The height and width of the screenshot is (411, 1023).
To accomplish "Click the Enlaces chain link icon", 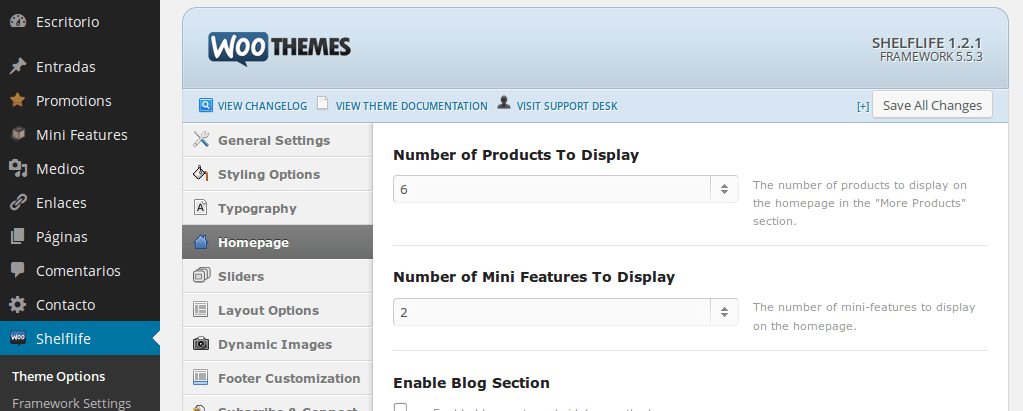I will [x=18, y=202].
